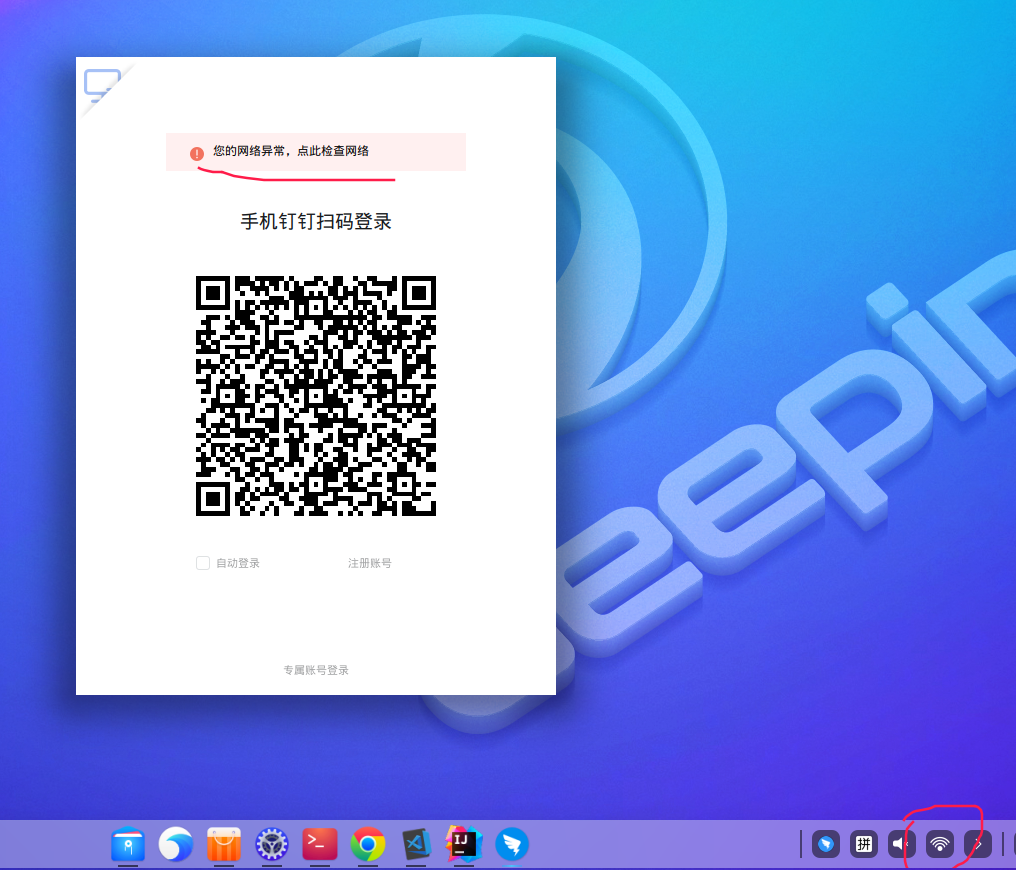1016x870 pixels.
Task: Launch IntelliJ IDEA from the dock
Action: [x=463, y=844]
